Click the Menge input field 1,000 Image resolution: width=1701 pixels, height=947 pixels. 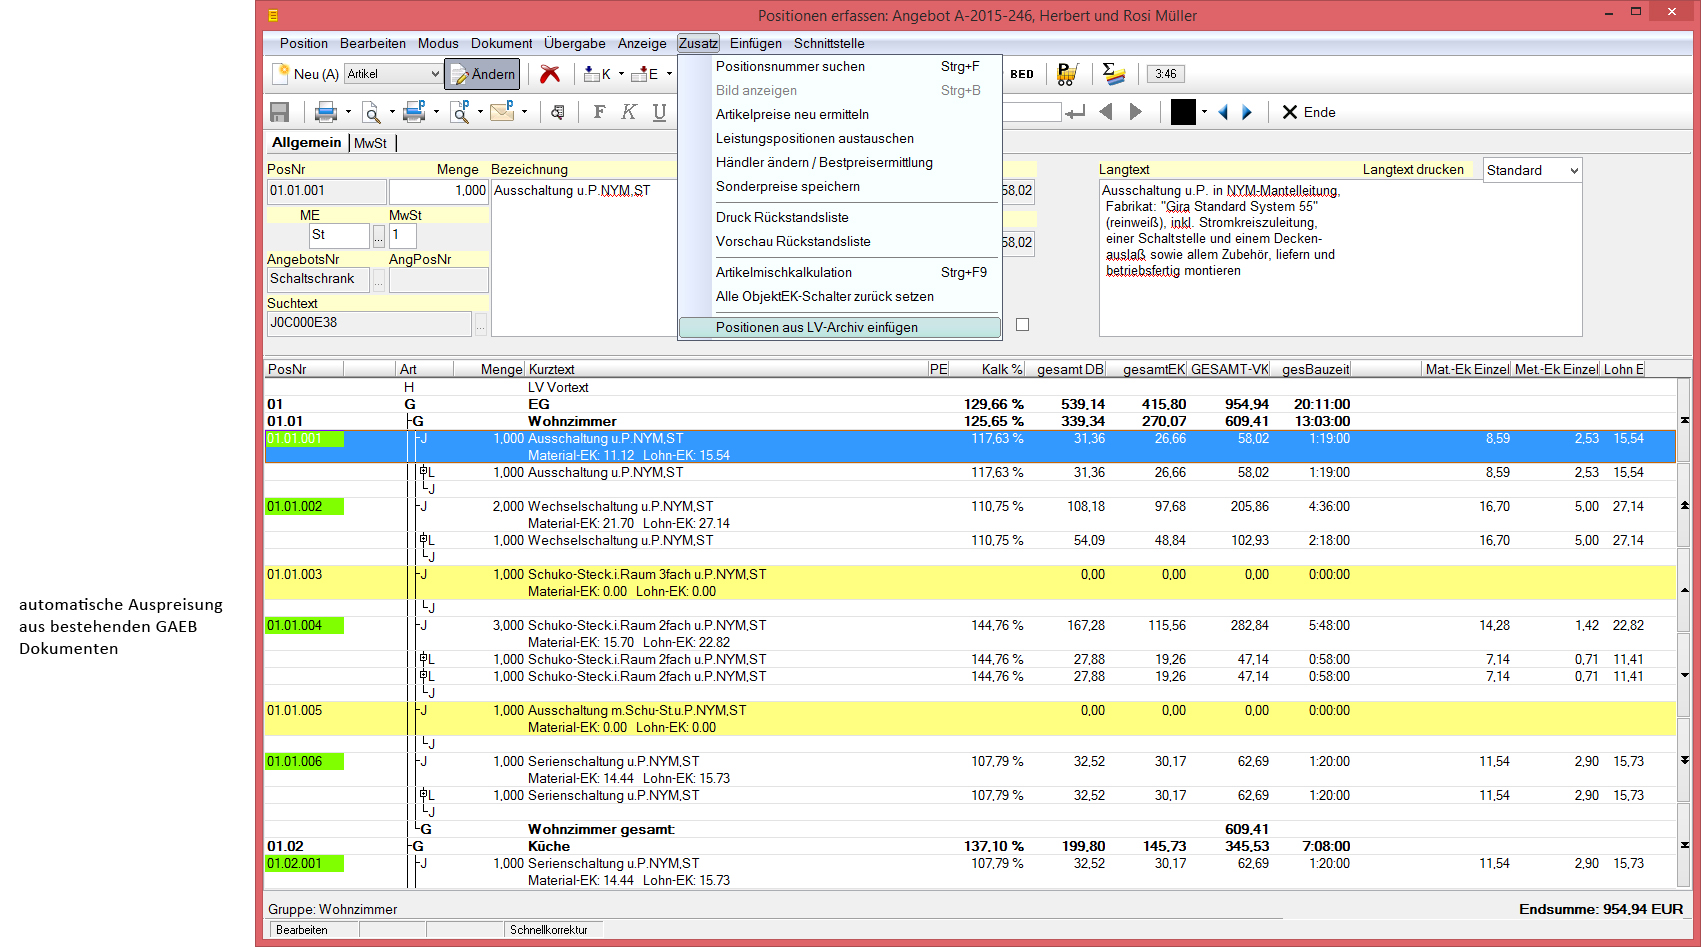[x=438, y=191]
